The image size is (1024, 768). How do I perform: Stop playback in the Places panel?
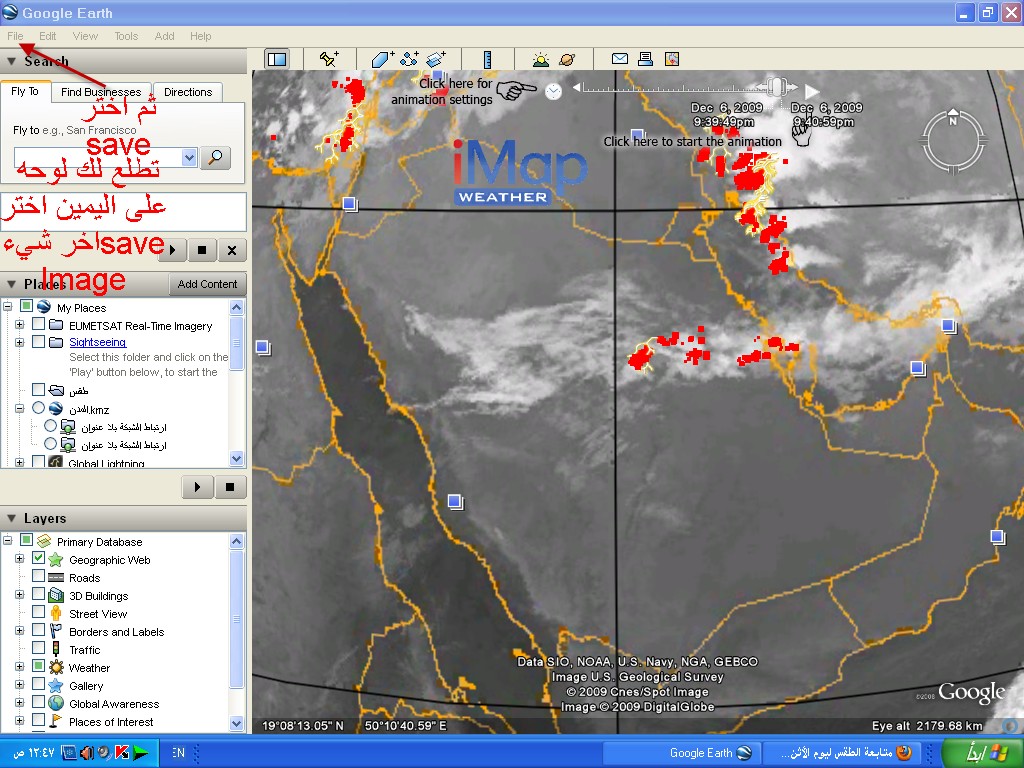pos(230,487)
